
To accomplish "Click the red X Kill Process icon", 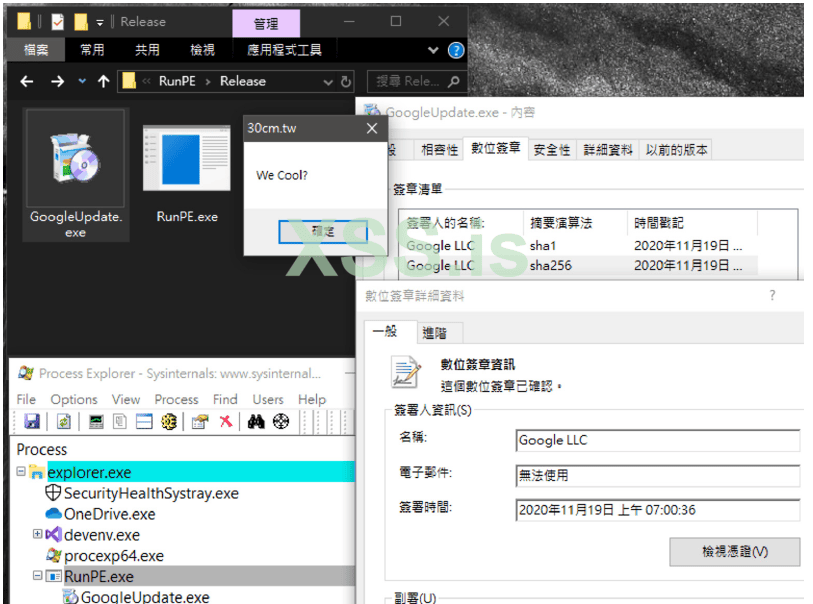I will (226, 422).
